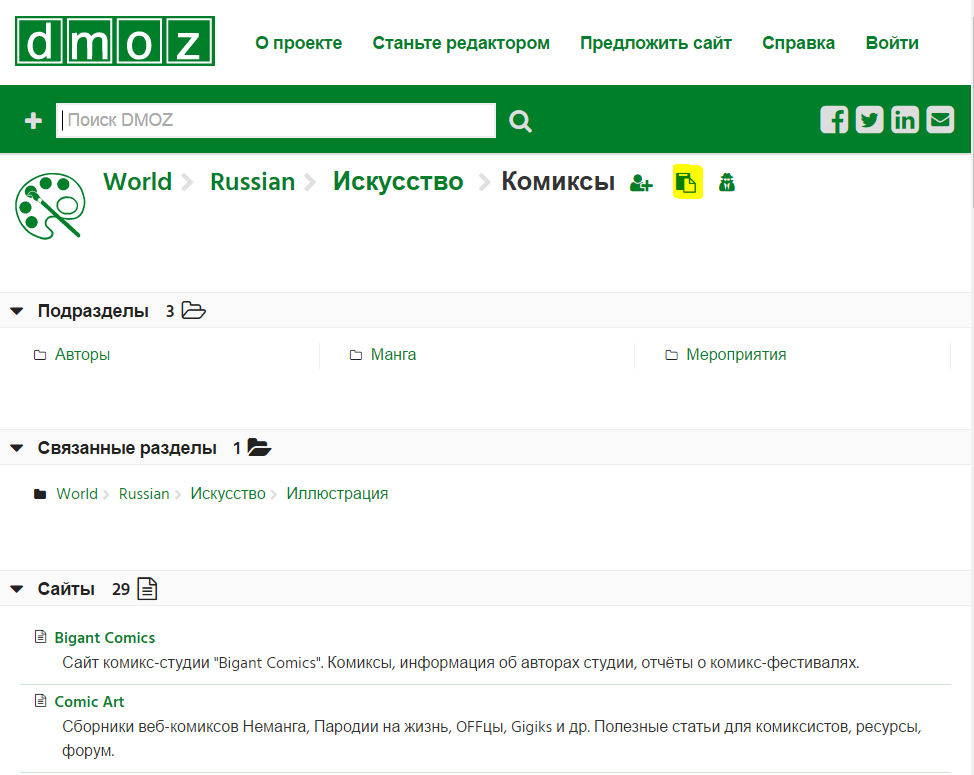This screenshot has height=775, width=974.
Task: Click the magnifying glass search icon
Action: (520, 120)
